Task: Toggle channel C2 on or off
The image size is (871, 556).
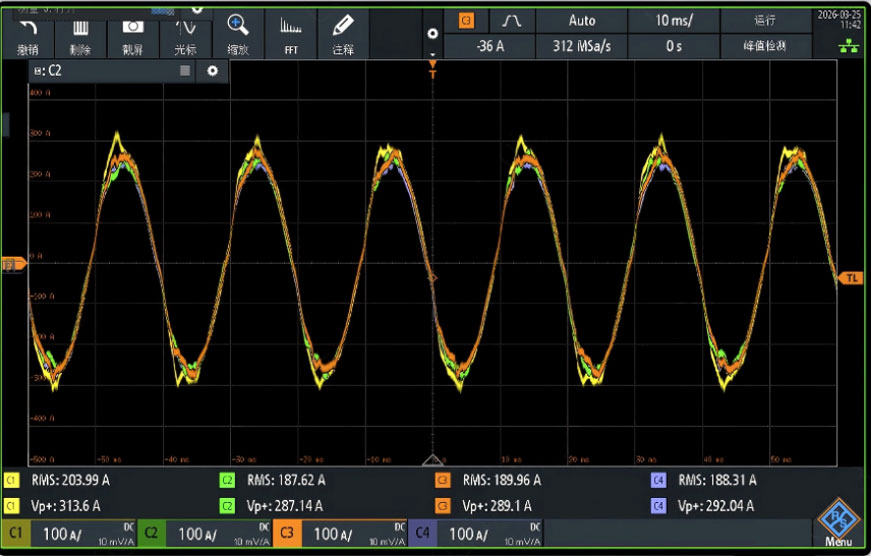Action: pos(151,533)
